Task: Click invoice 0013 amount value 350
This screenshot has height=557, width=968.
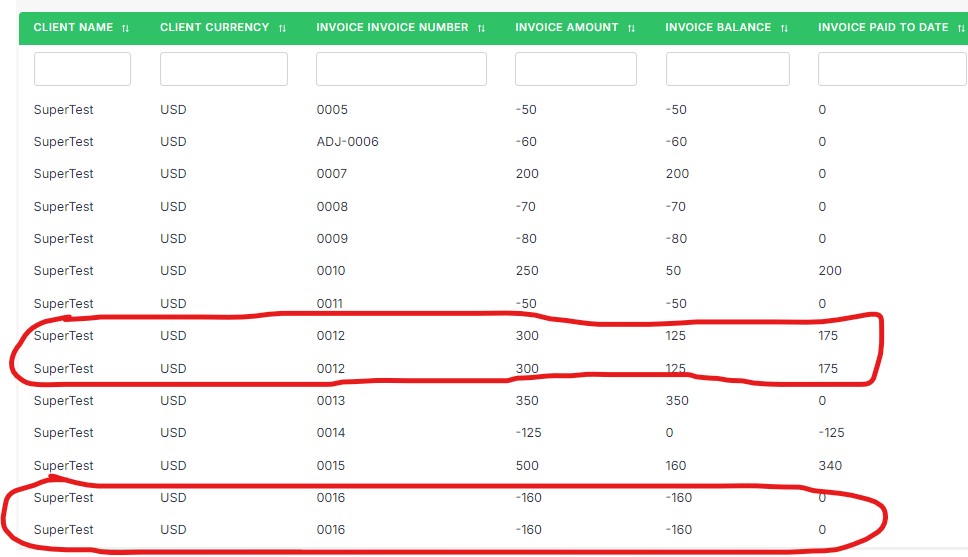Action: [526, 401]
